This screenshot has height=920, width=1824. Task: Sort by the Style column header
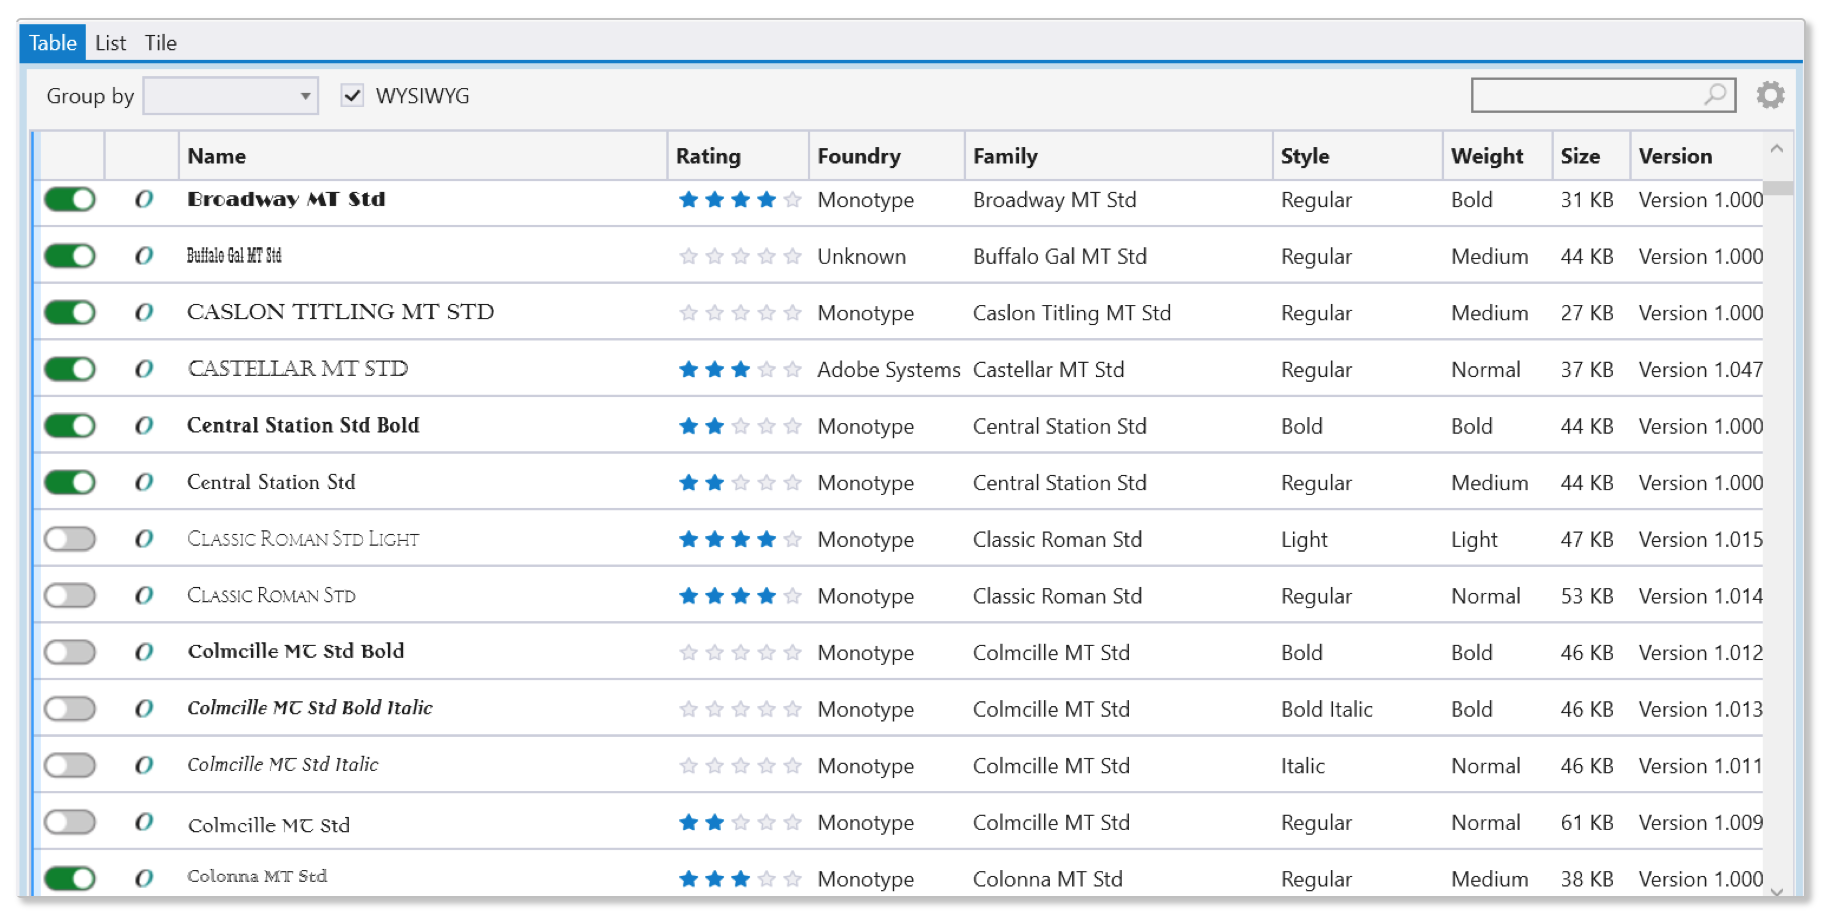(1358, 156)
